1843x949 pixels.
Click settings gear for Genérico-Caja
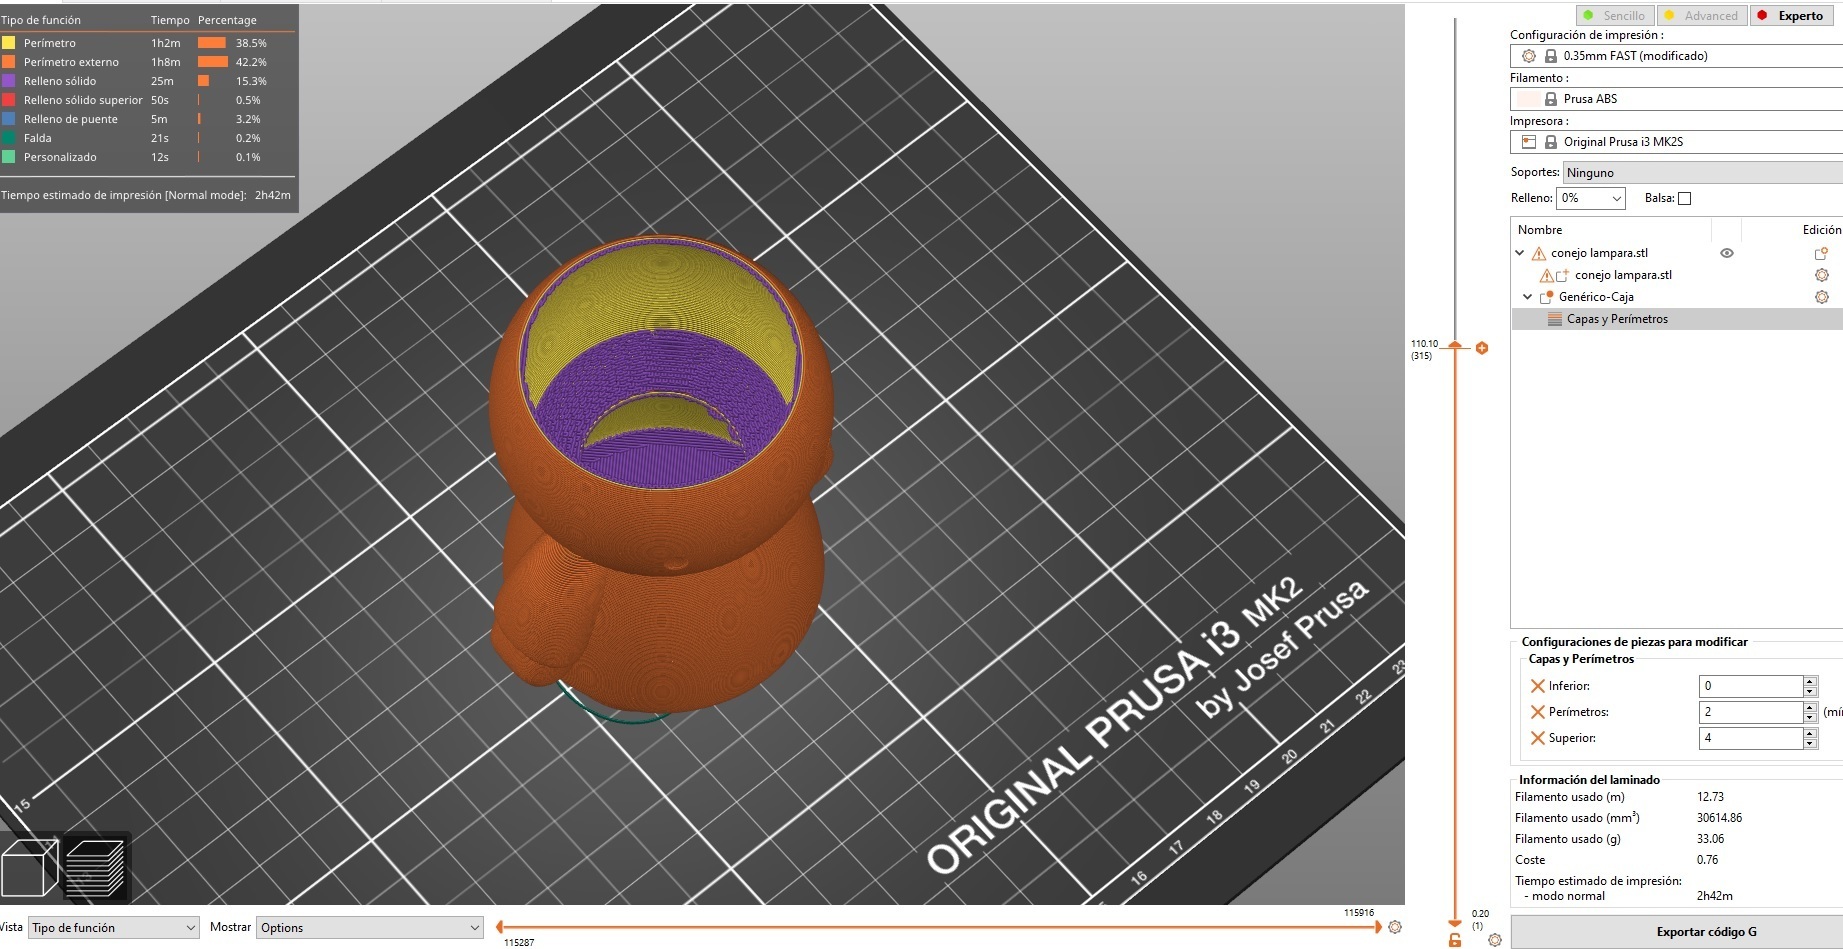point(1821,297)
